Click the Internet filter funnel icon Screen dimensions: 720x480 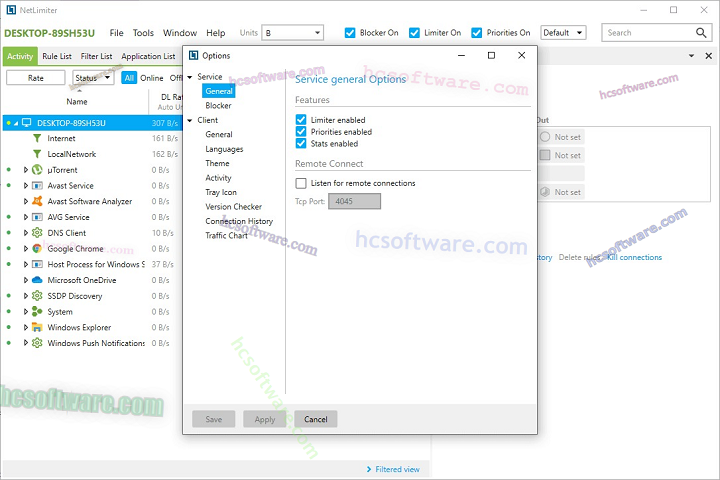pyautogui.click(x=37, y=138)
